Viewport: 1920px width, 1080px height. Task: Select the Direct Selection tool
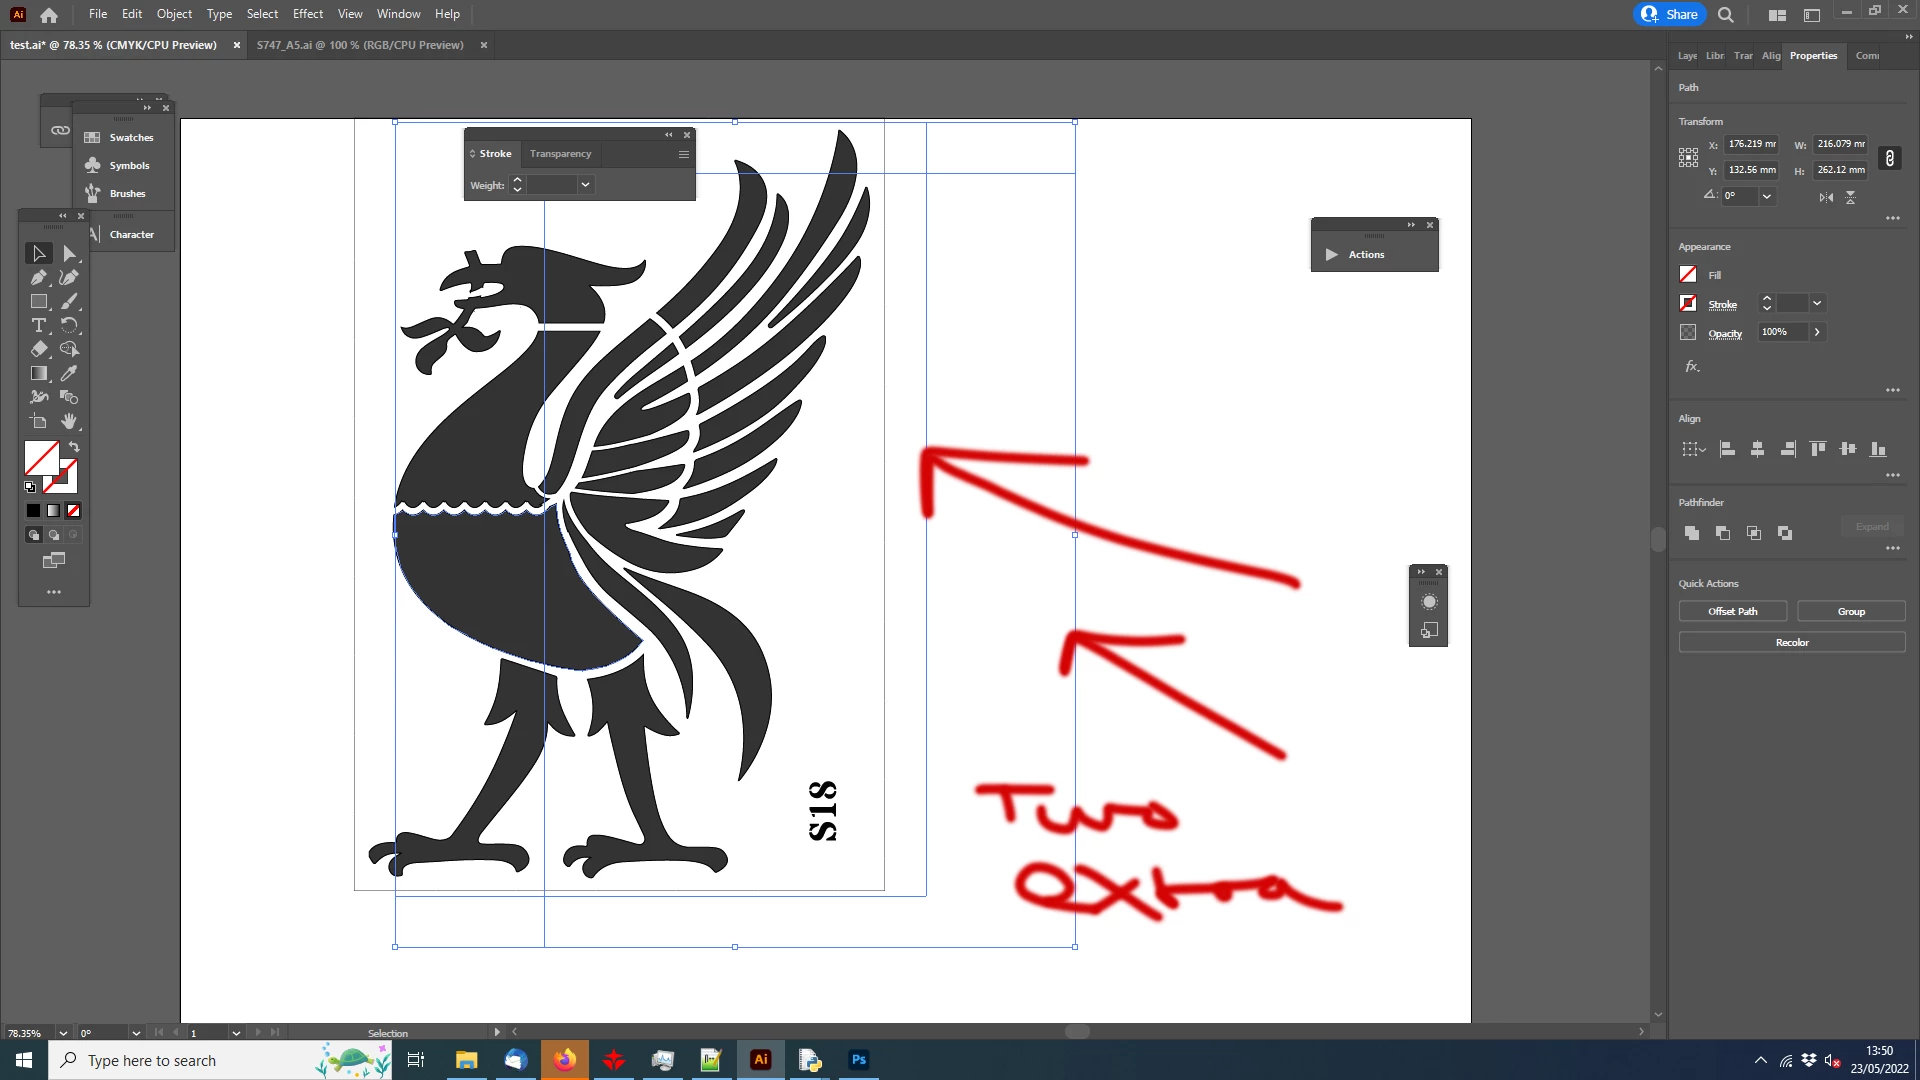[x=69, y=254]
